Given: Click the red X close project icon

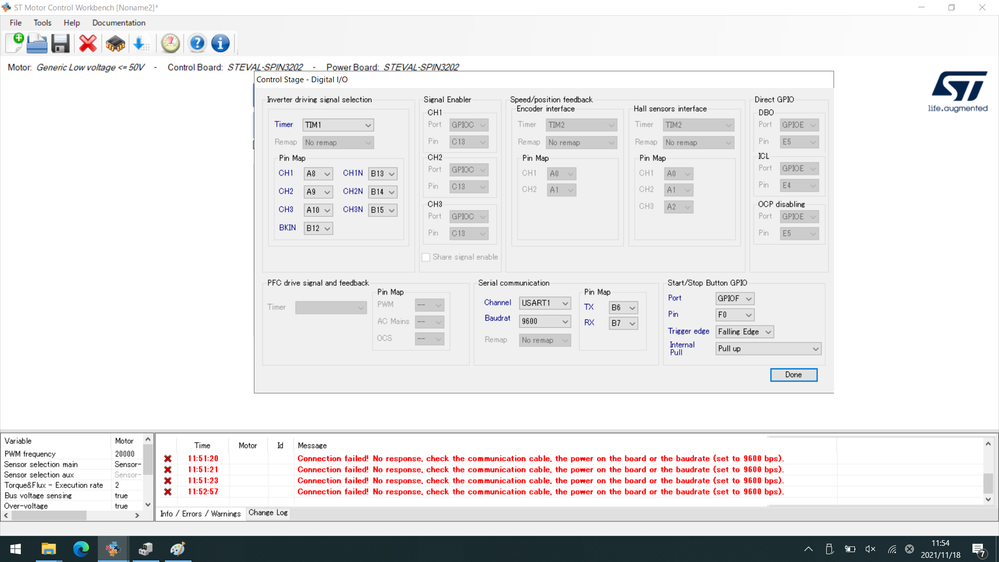Looking at the screenshot, I should coord(88,43).
